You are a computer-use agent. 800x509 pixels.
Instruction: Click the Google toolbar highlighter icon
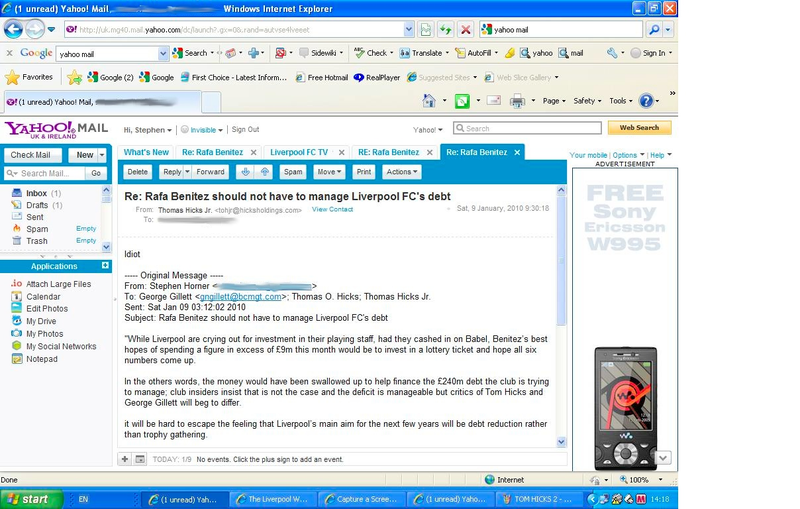coord(509,53)
